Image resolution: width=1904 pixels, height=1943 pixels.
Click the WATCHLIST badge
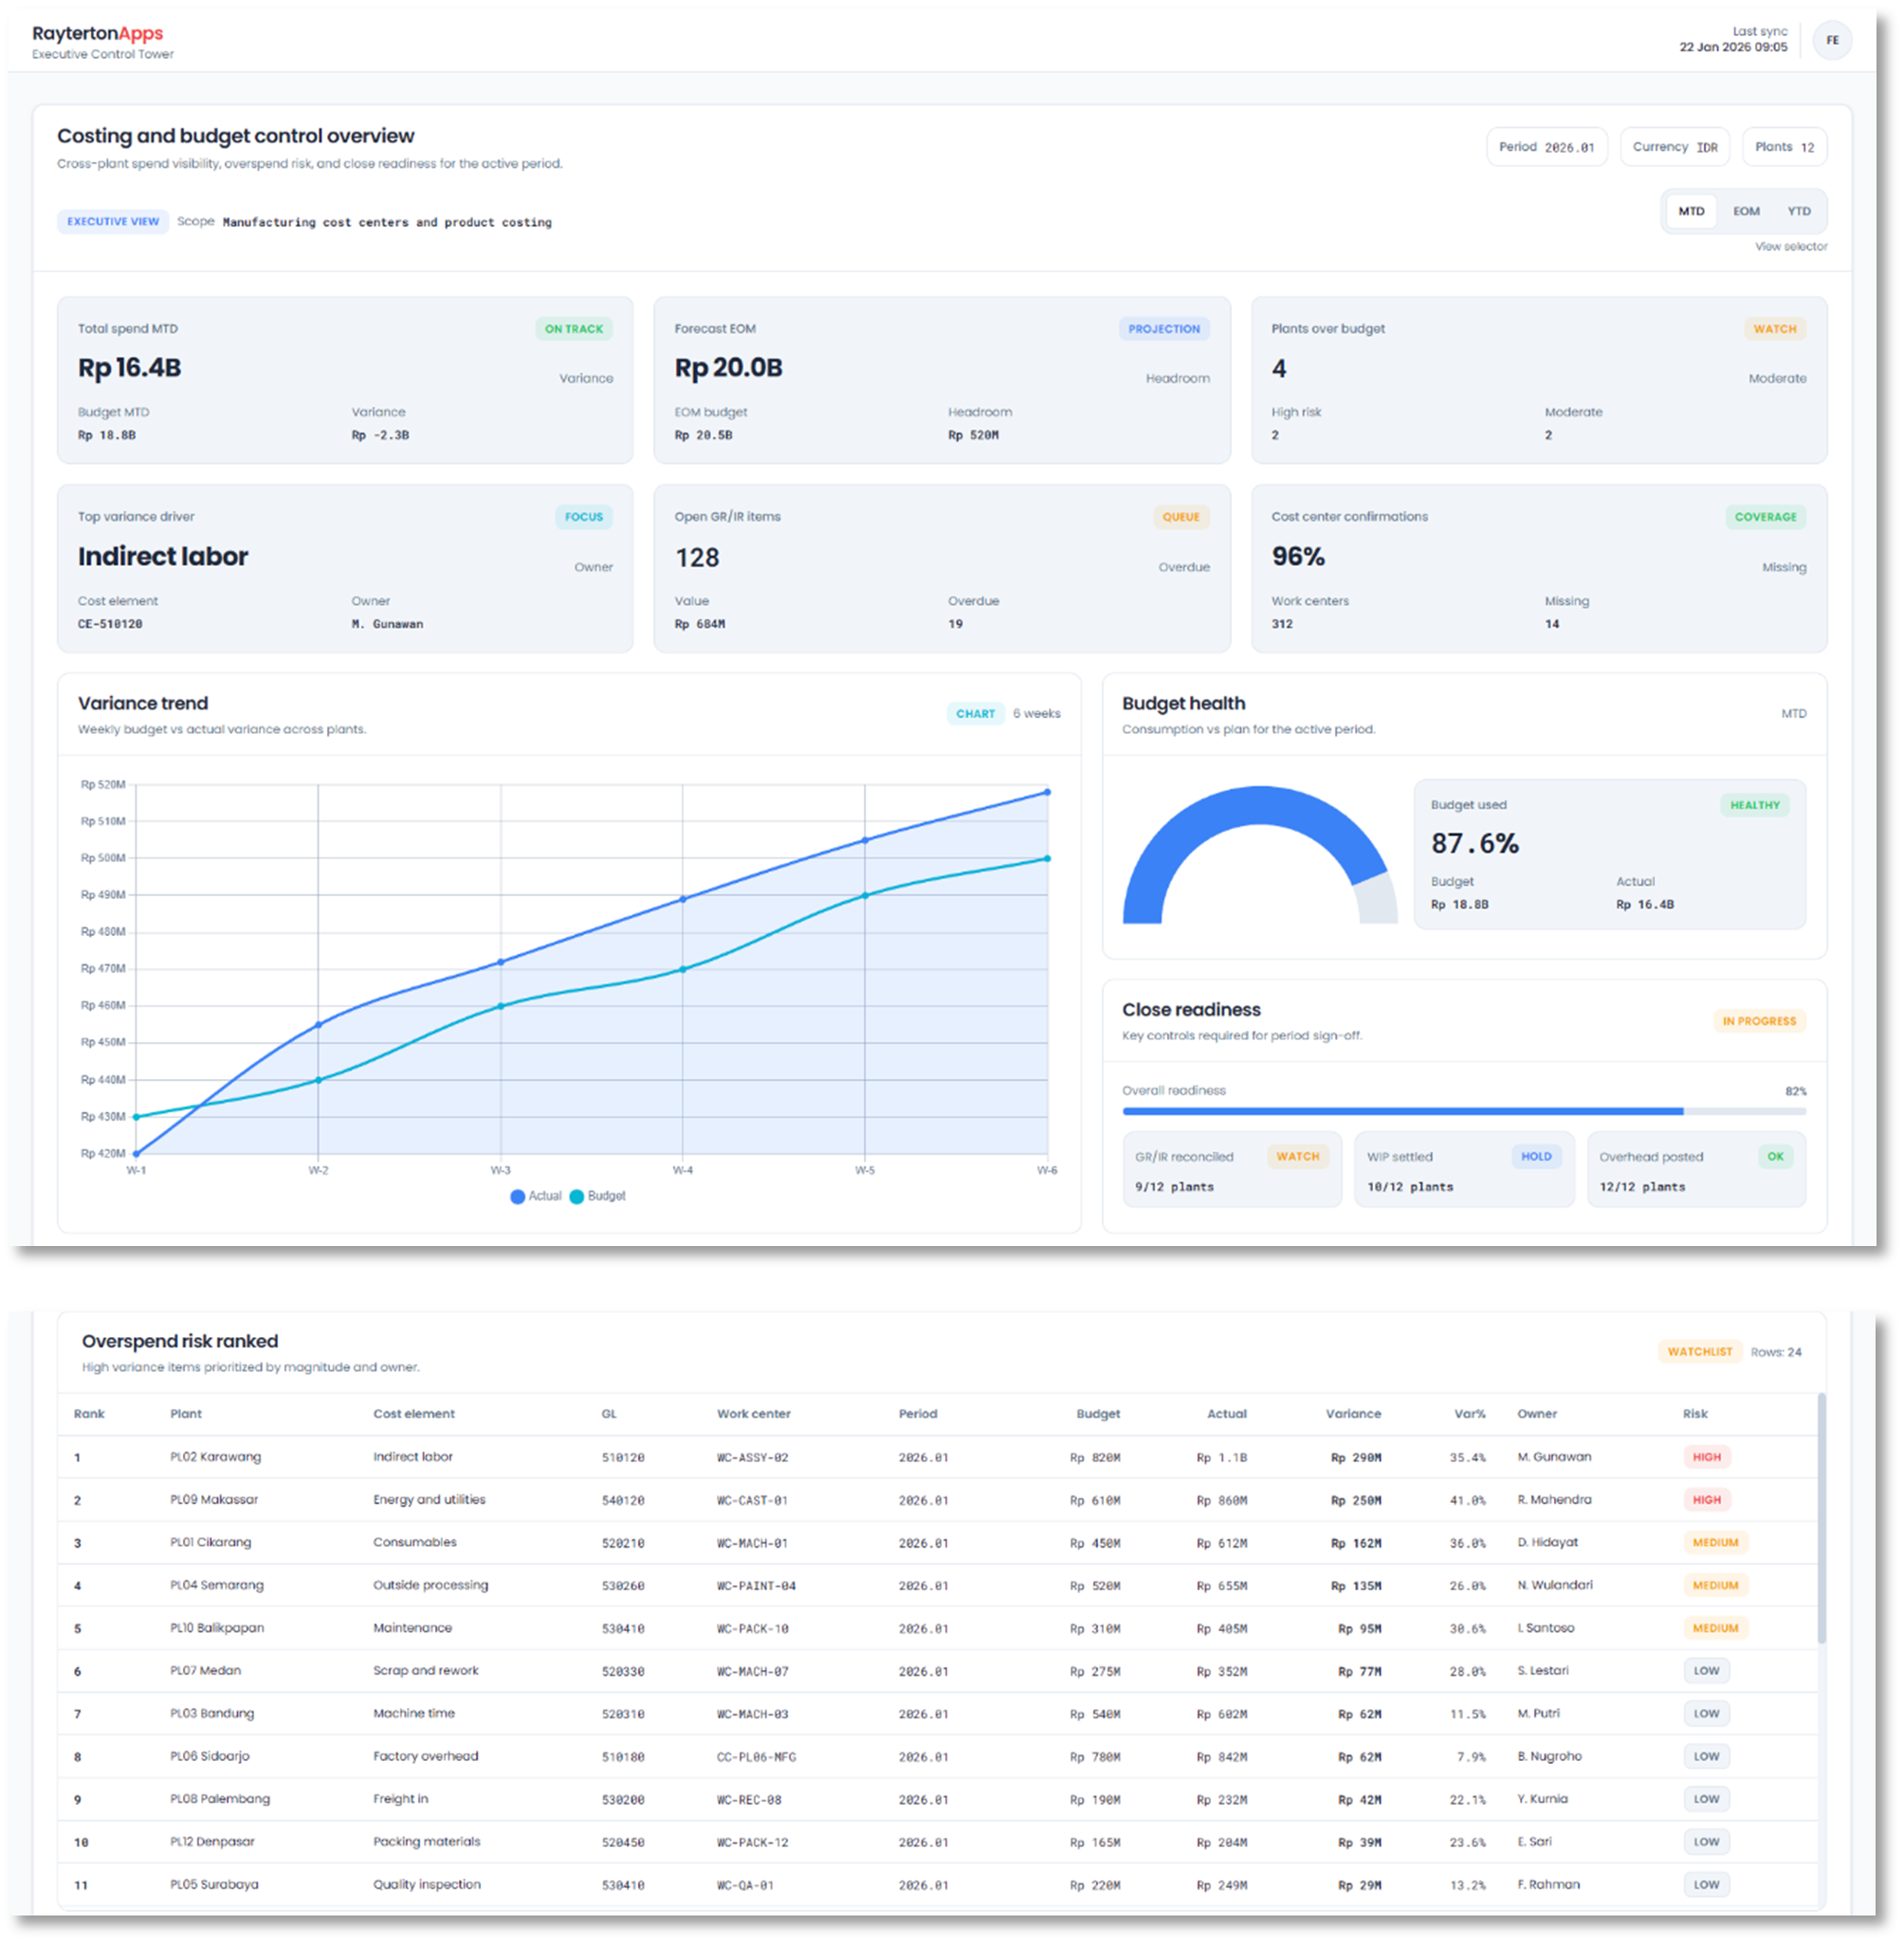pyautogui.click(x=1698, y=1351)
